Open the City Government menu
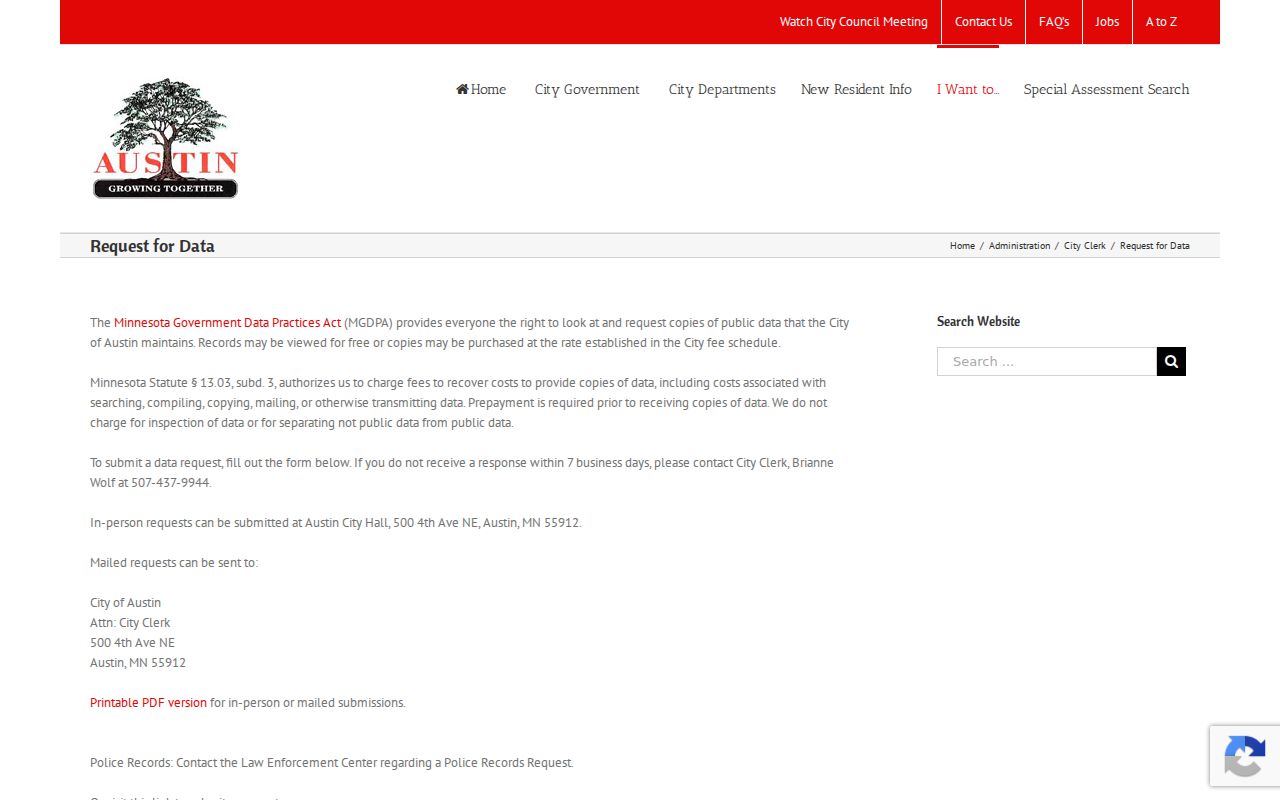This screenshot has height=800, width=1280. pyautogui.click(x=587, y=89)
